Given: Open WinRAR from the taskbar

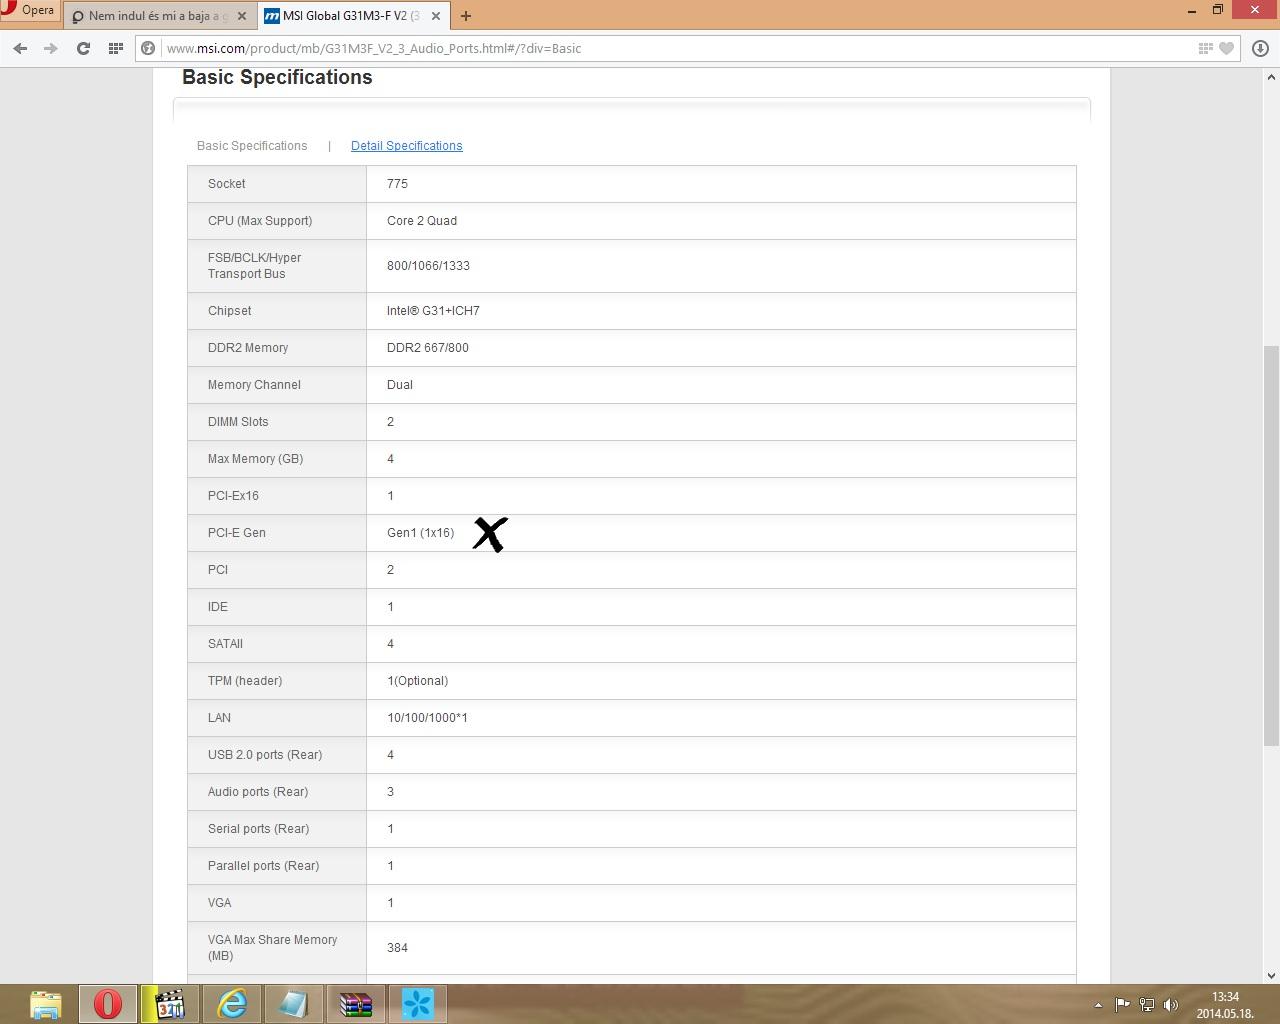Looking at the screenshot, I should (x=356, y=1004).
